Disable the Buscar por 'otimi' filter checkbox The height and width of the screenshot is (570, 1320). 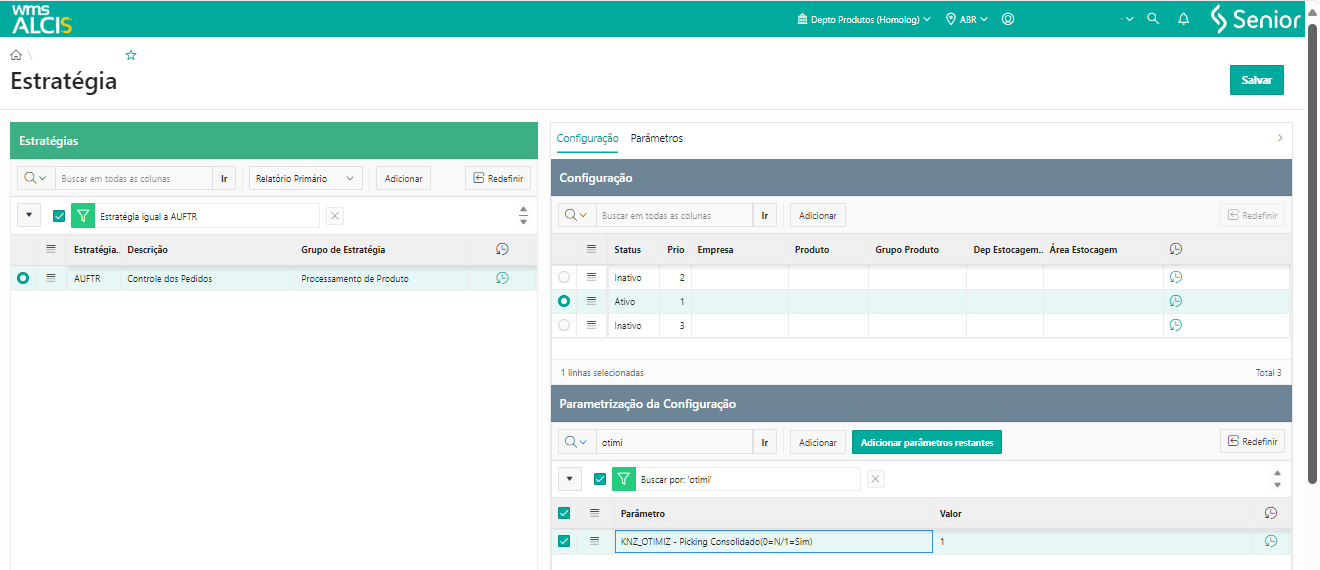[x=600, y=479]
